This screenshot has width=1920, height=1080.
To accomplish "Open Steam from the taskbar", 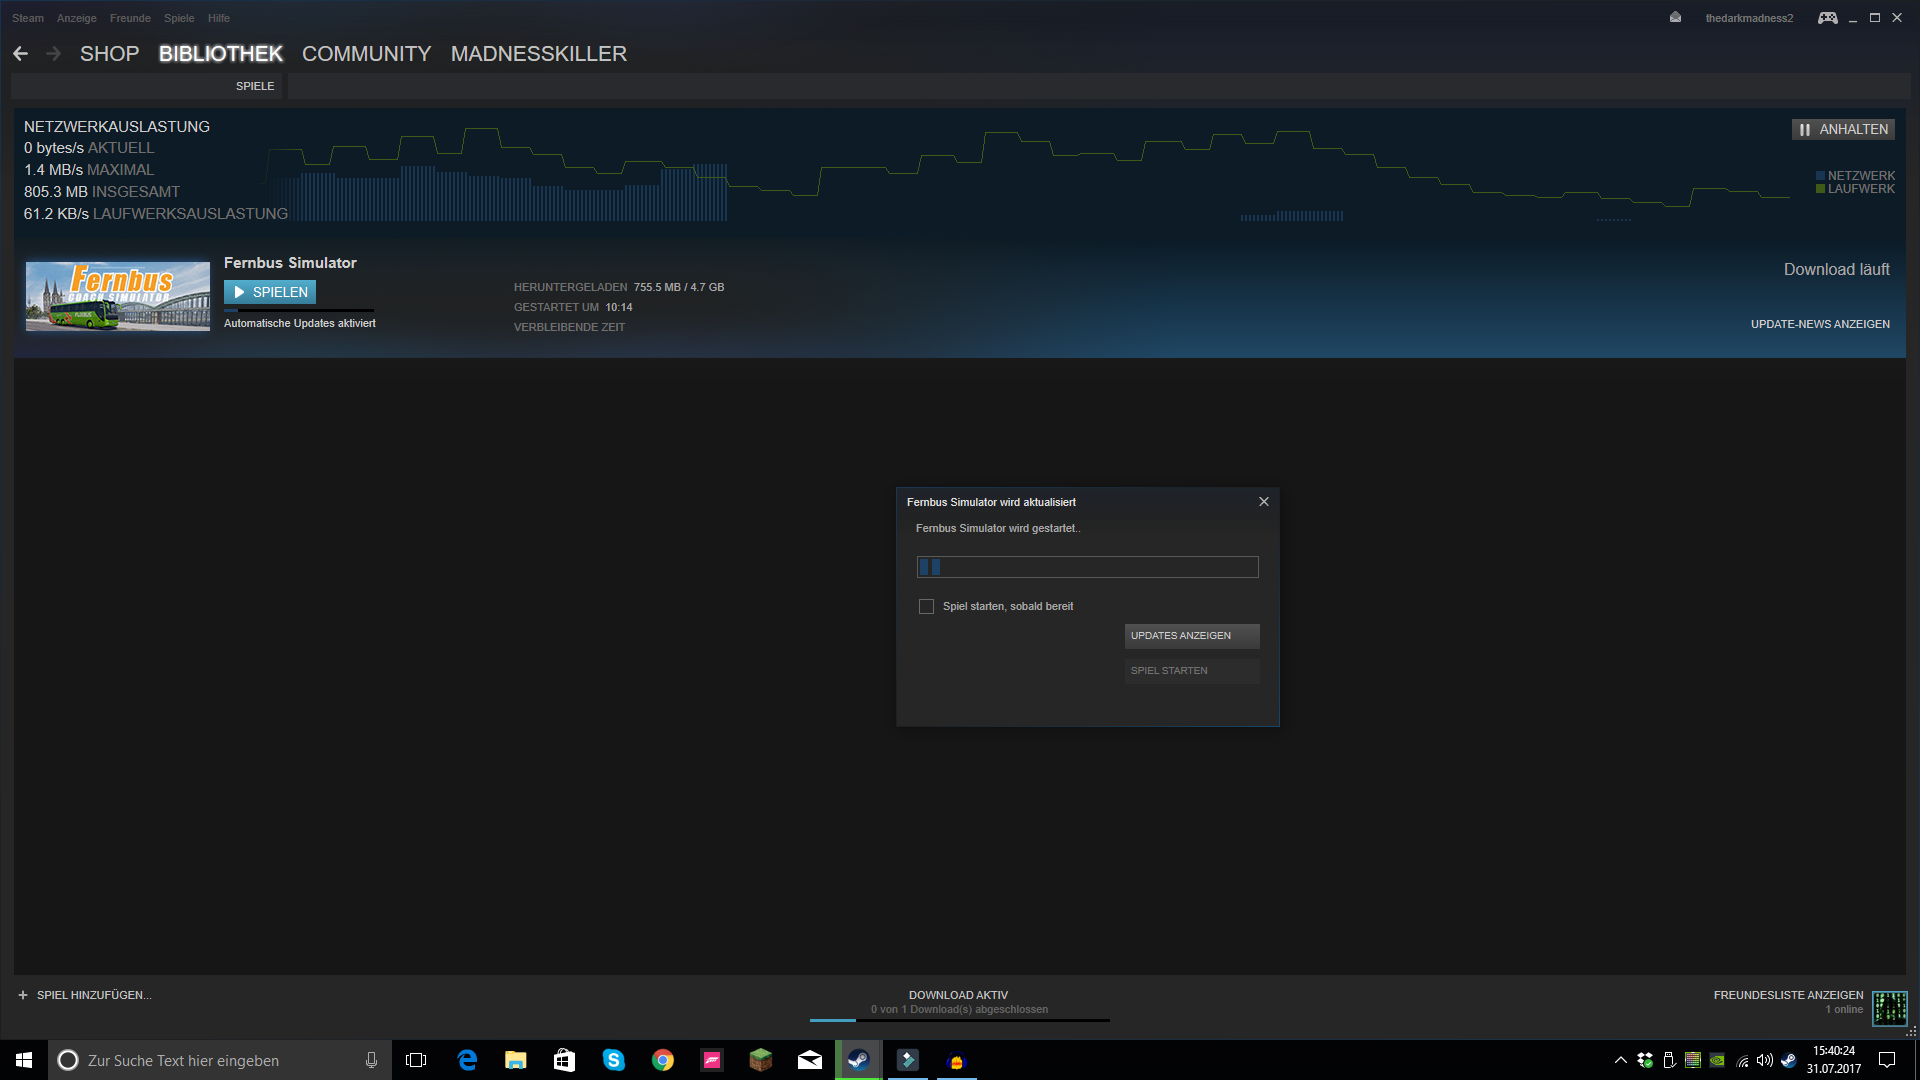I will click(x=858, y=1060).
